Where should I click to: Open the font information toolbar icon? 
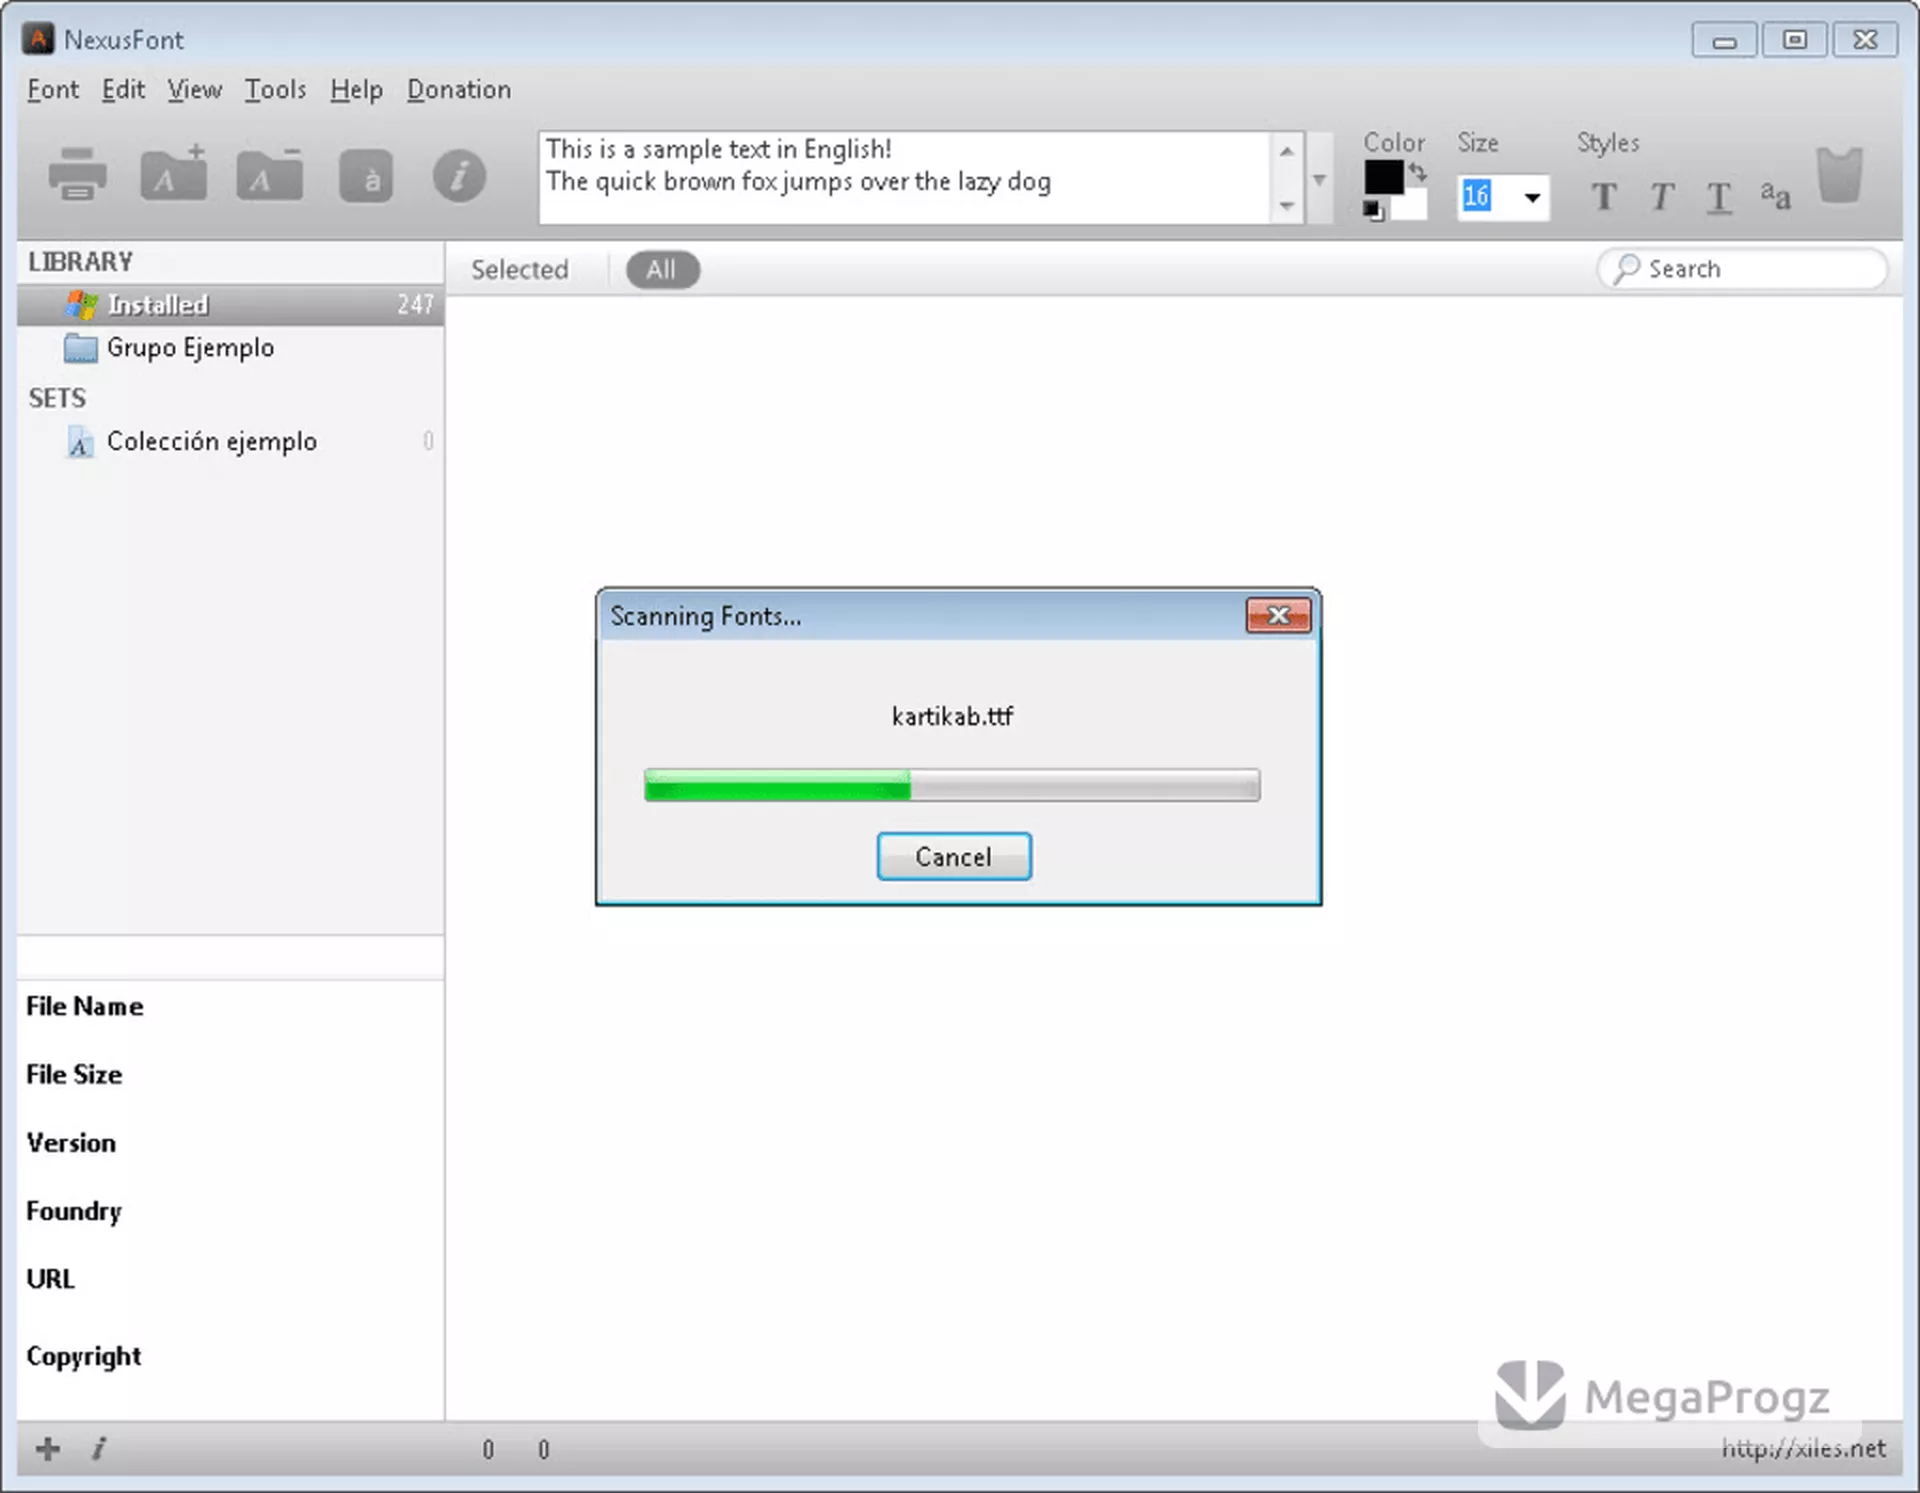(x=459, y=177)
